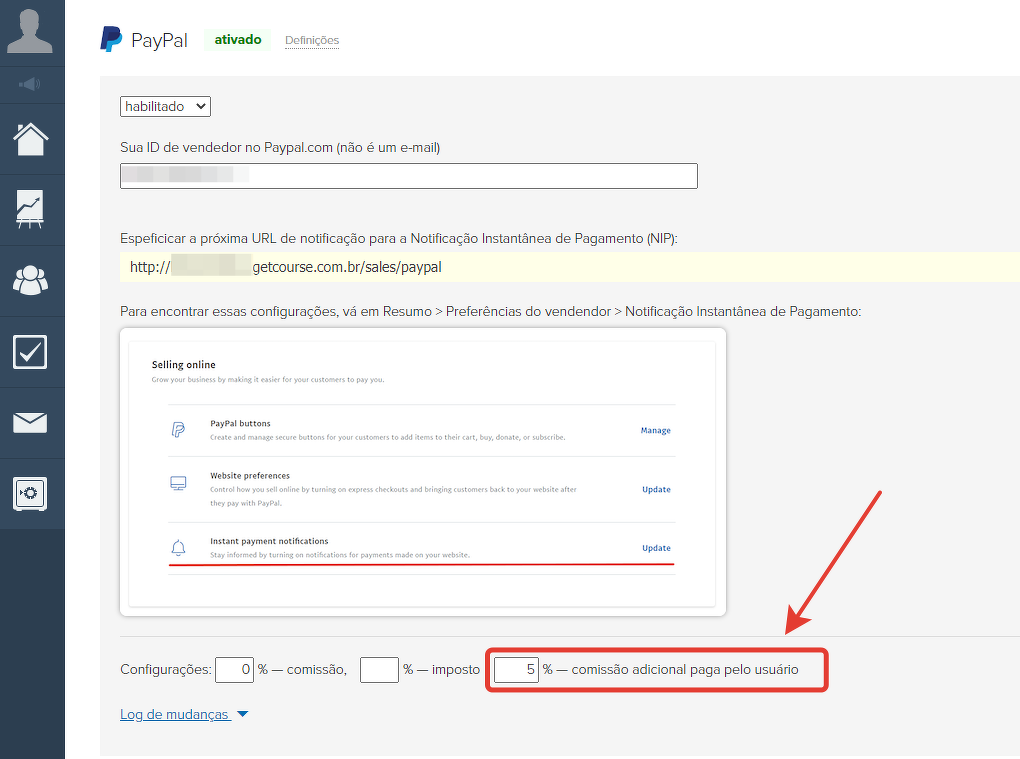Click the IPN notification URL text

[x=286, y=268]
